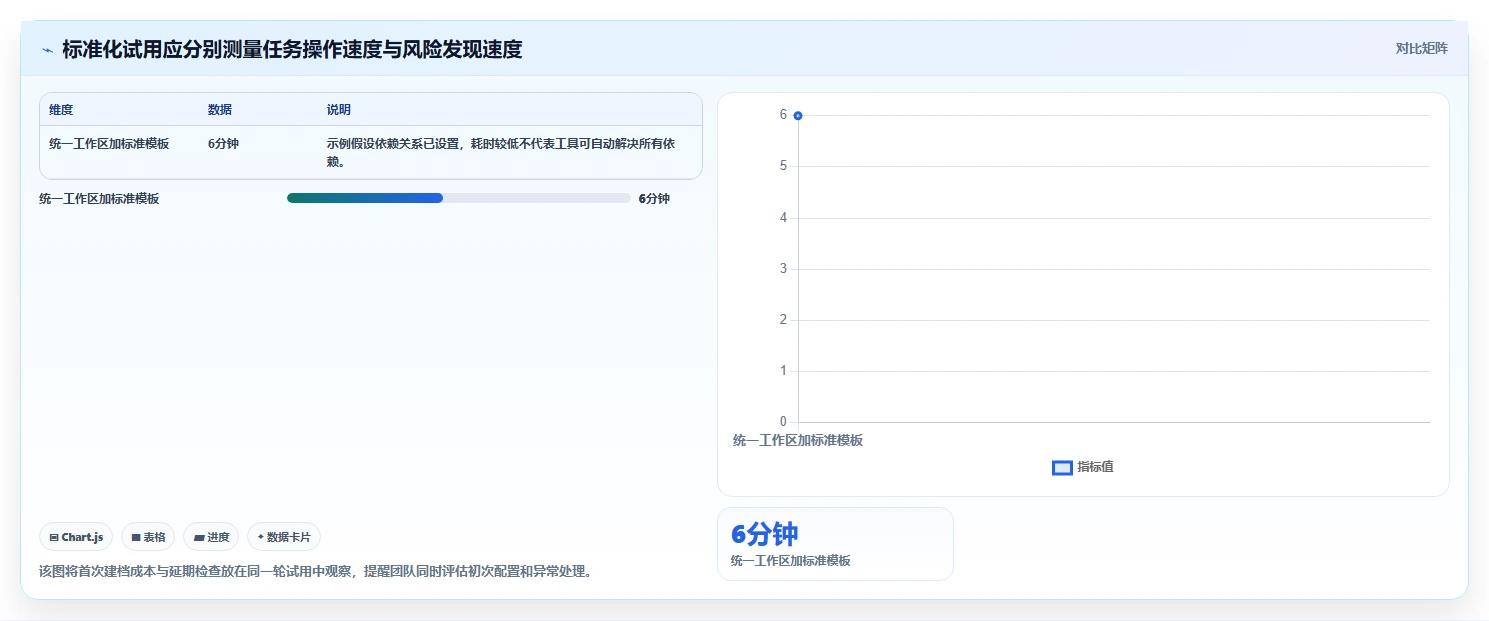Click the 说明 column header

[339, 110]
